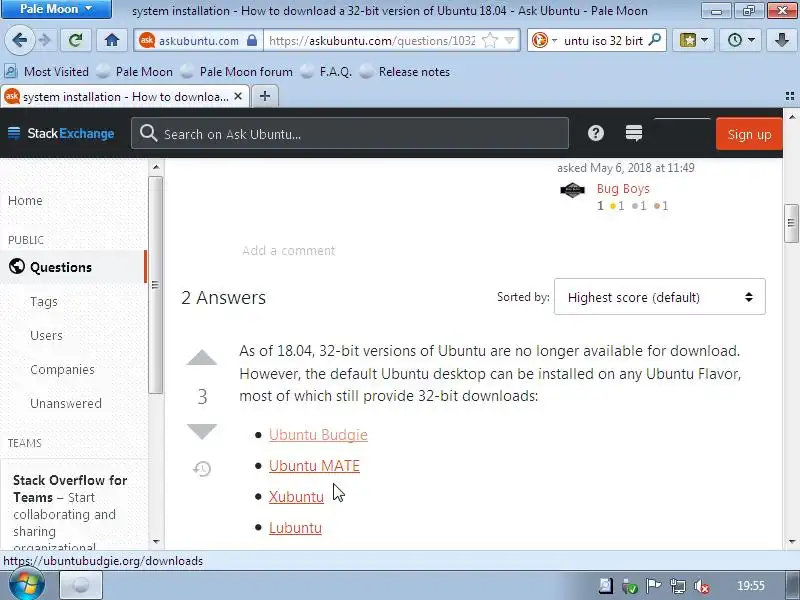Click 'asked May 6, 2018 at 11:49' text
800x600 pixels.
coord(626,167)
